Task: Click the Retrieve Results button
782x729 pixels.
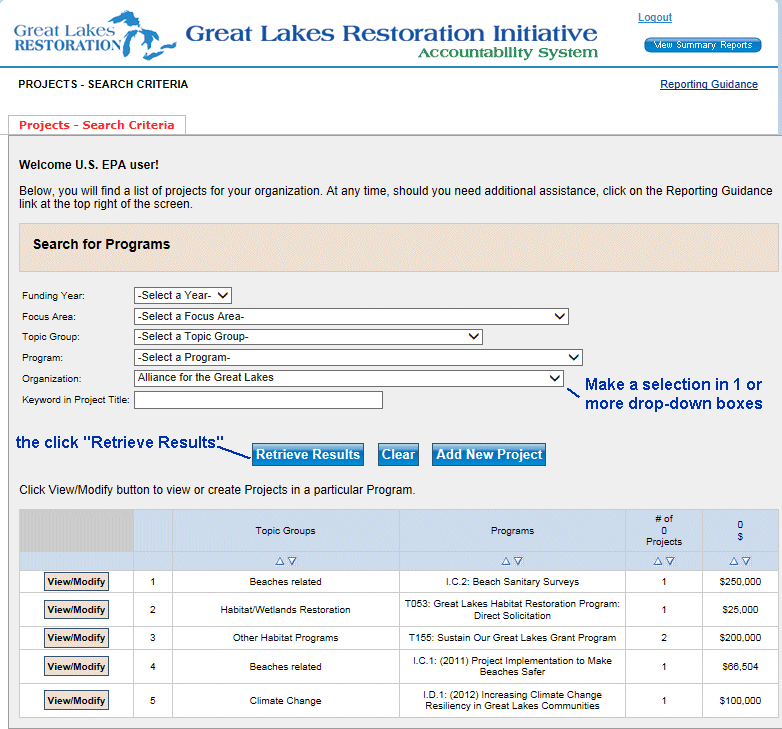Action: click(308, 454)
